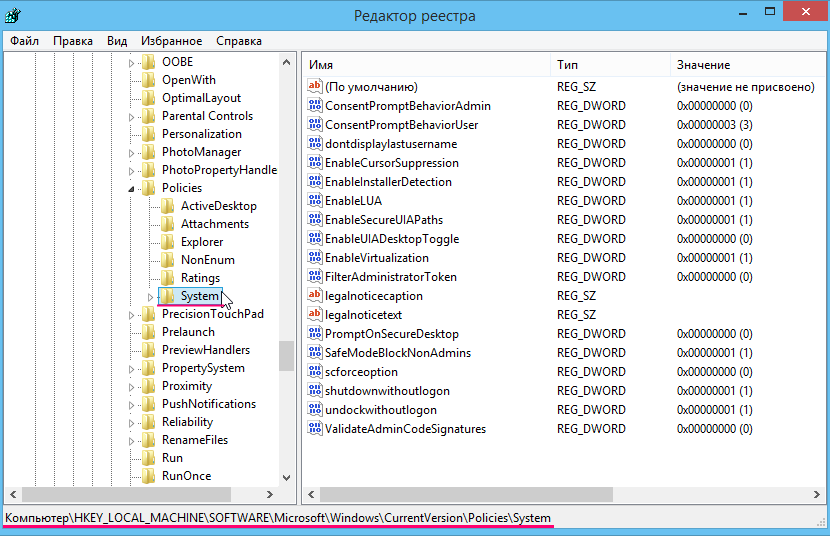830x536 pixels.
Task: Select the PreviewHandlers key
Action: click(x=205, y=350)
